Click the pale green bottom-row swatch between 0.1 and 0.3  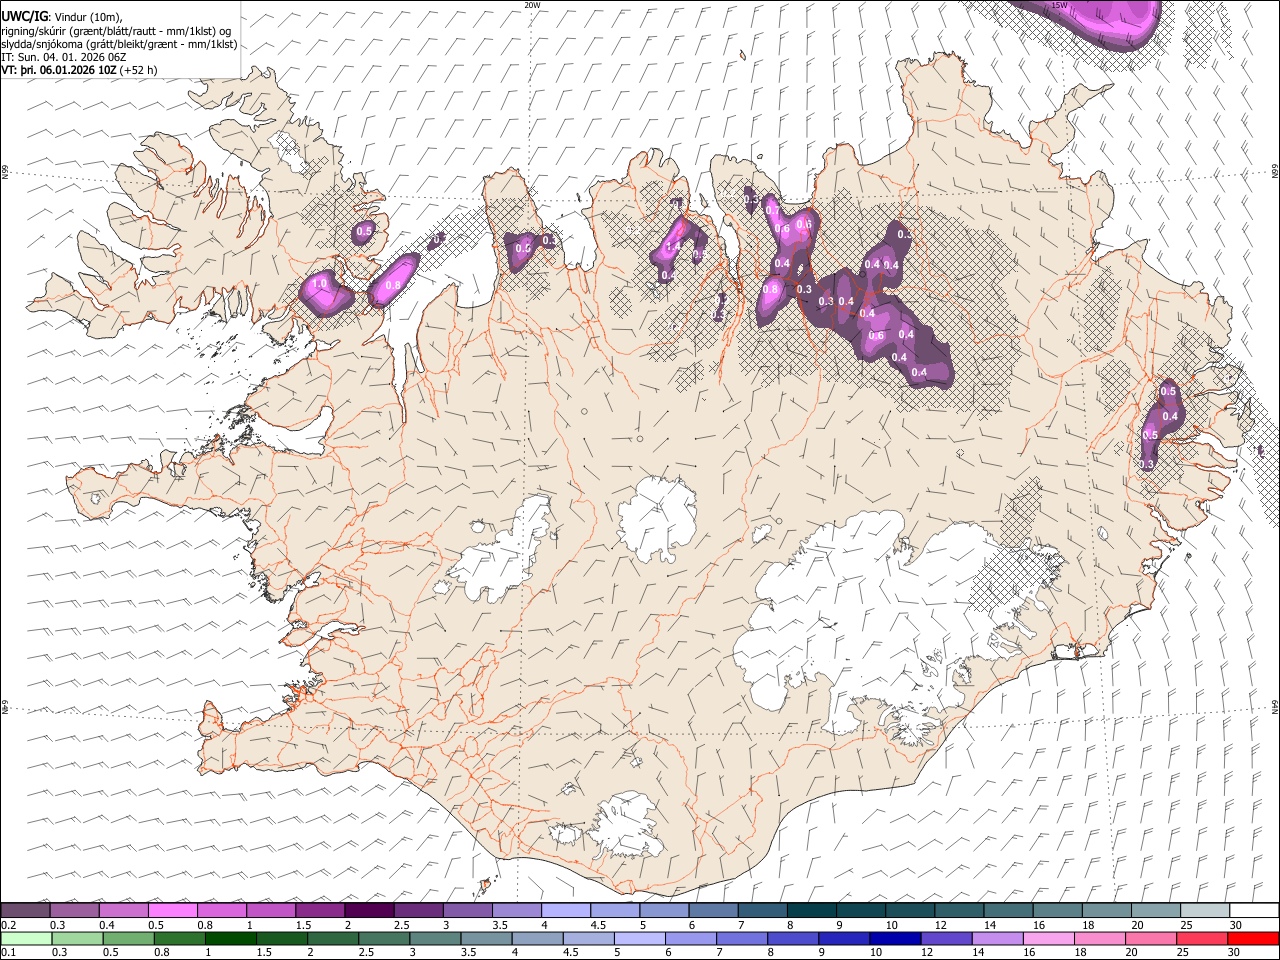click(x=26, y=939)
